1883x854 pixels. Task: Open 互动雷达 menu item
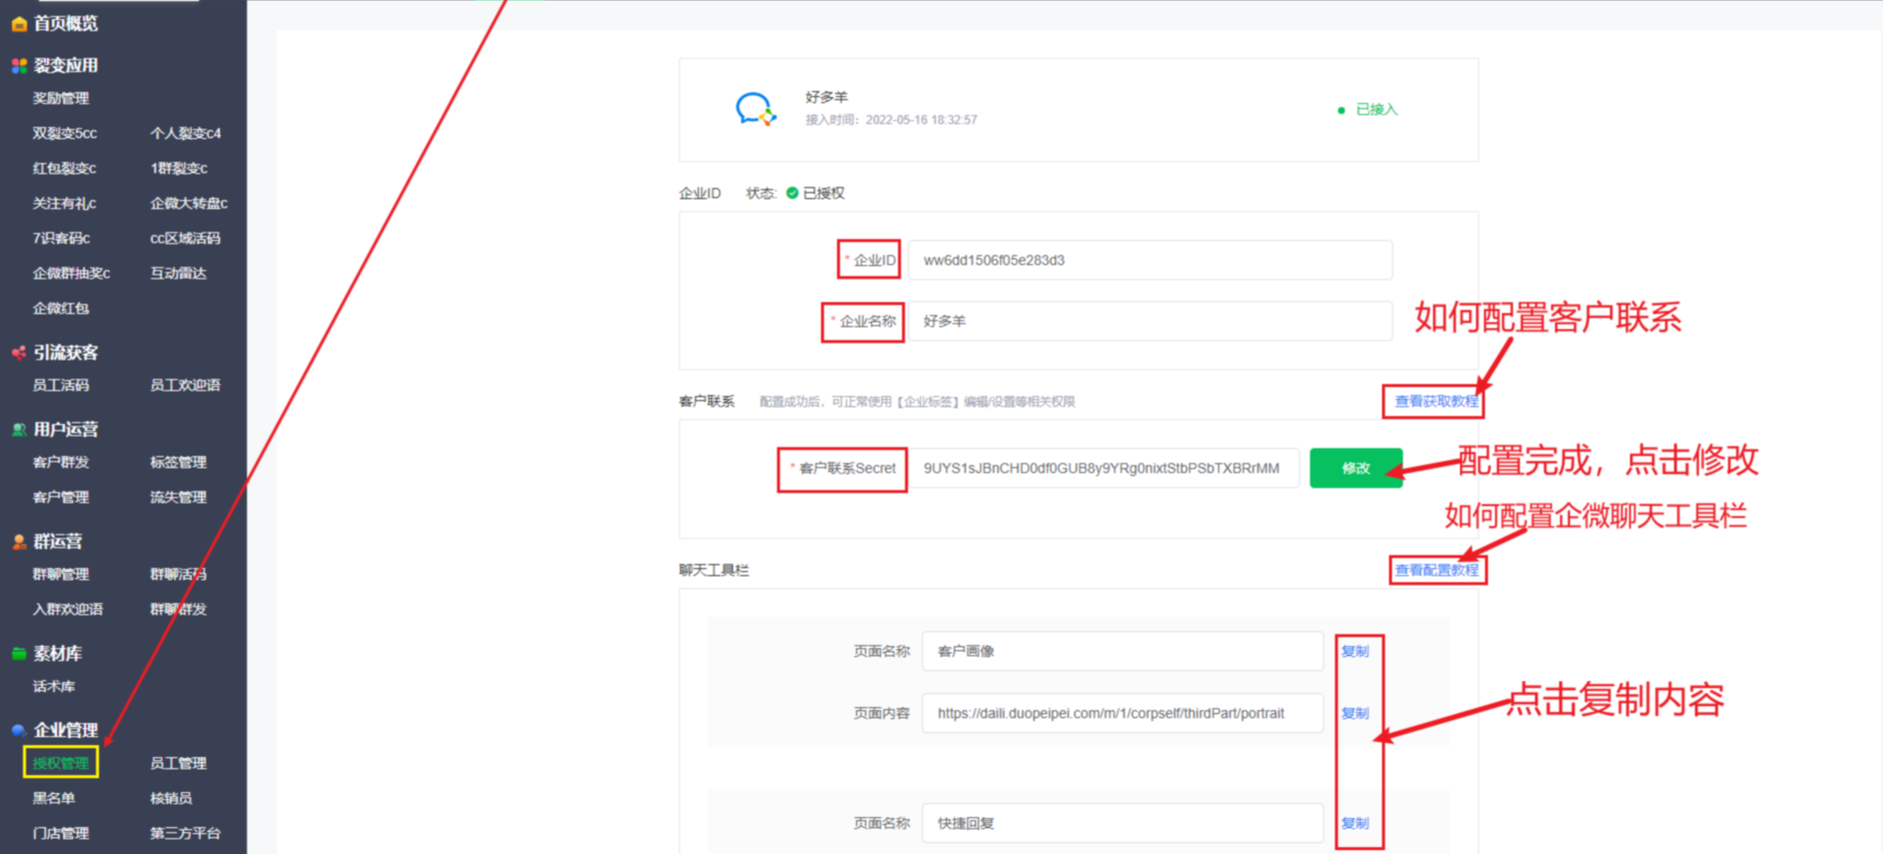[x=178, y=273]
